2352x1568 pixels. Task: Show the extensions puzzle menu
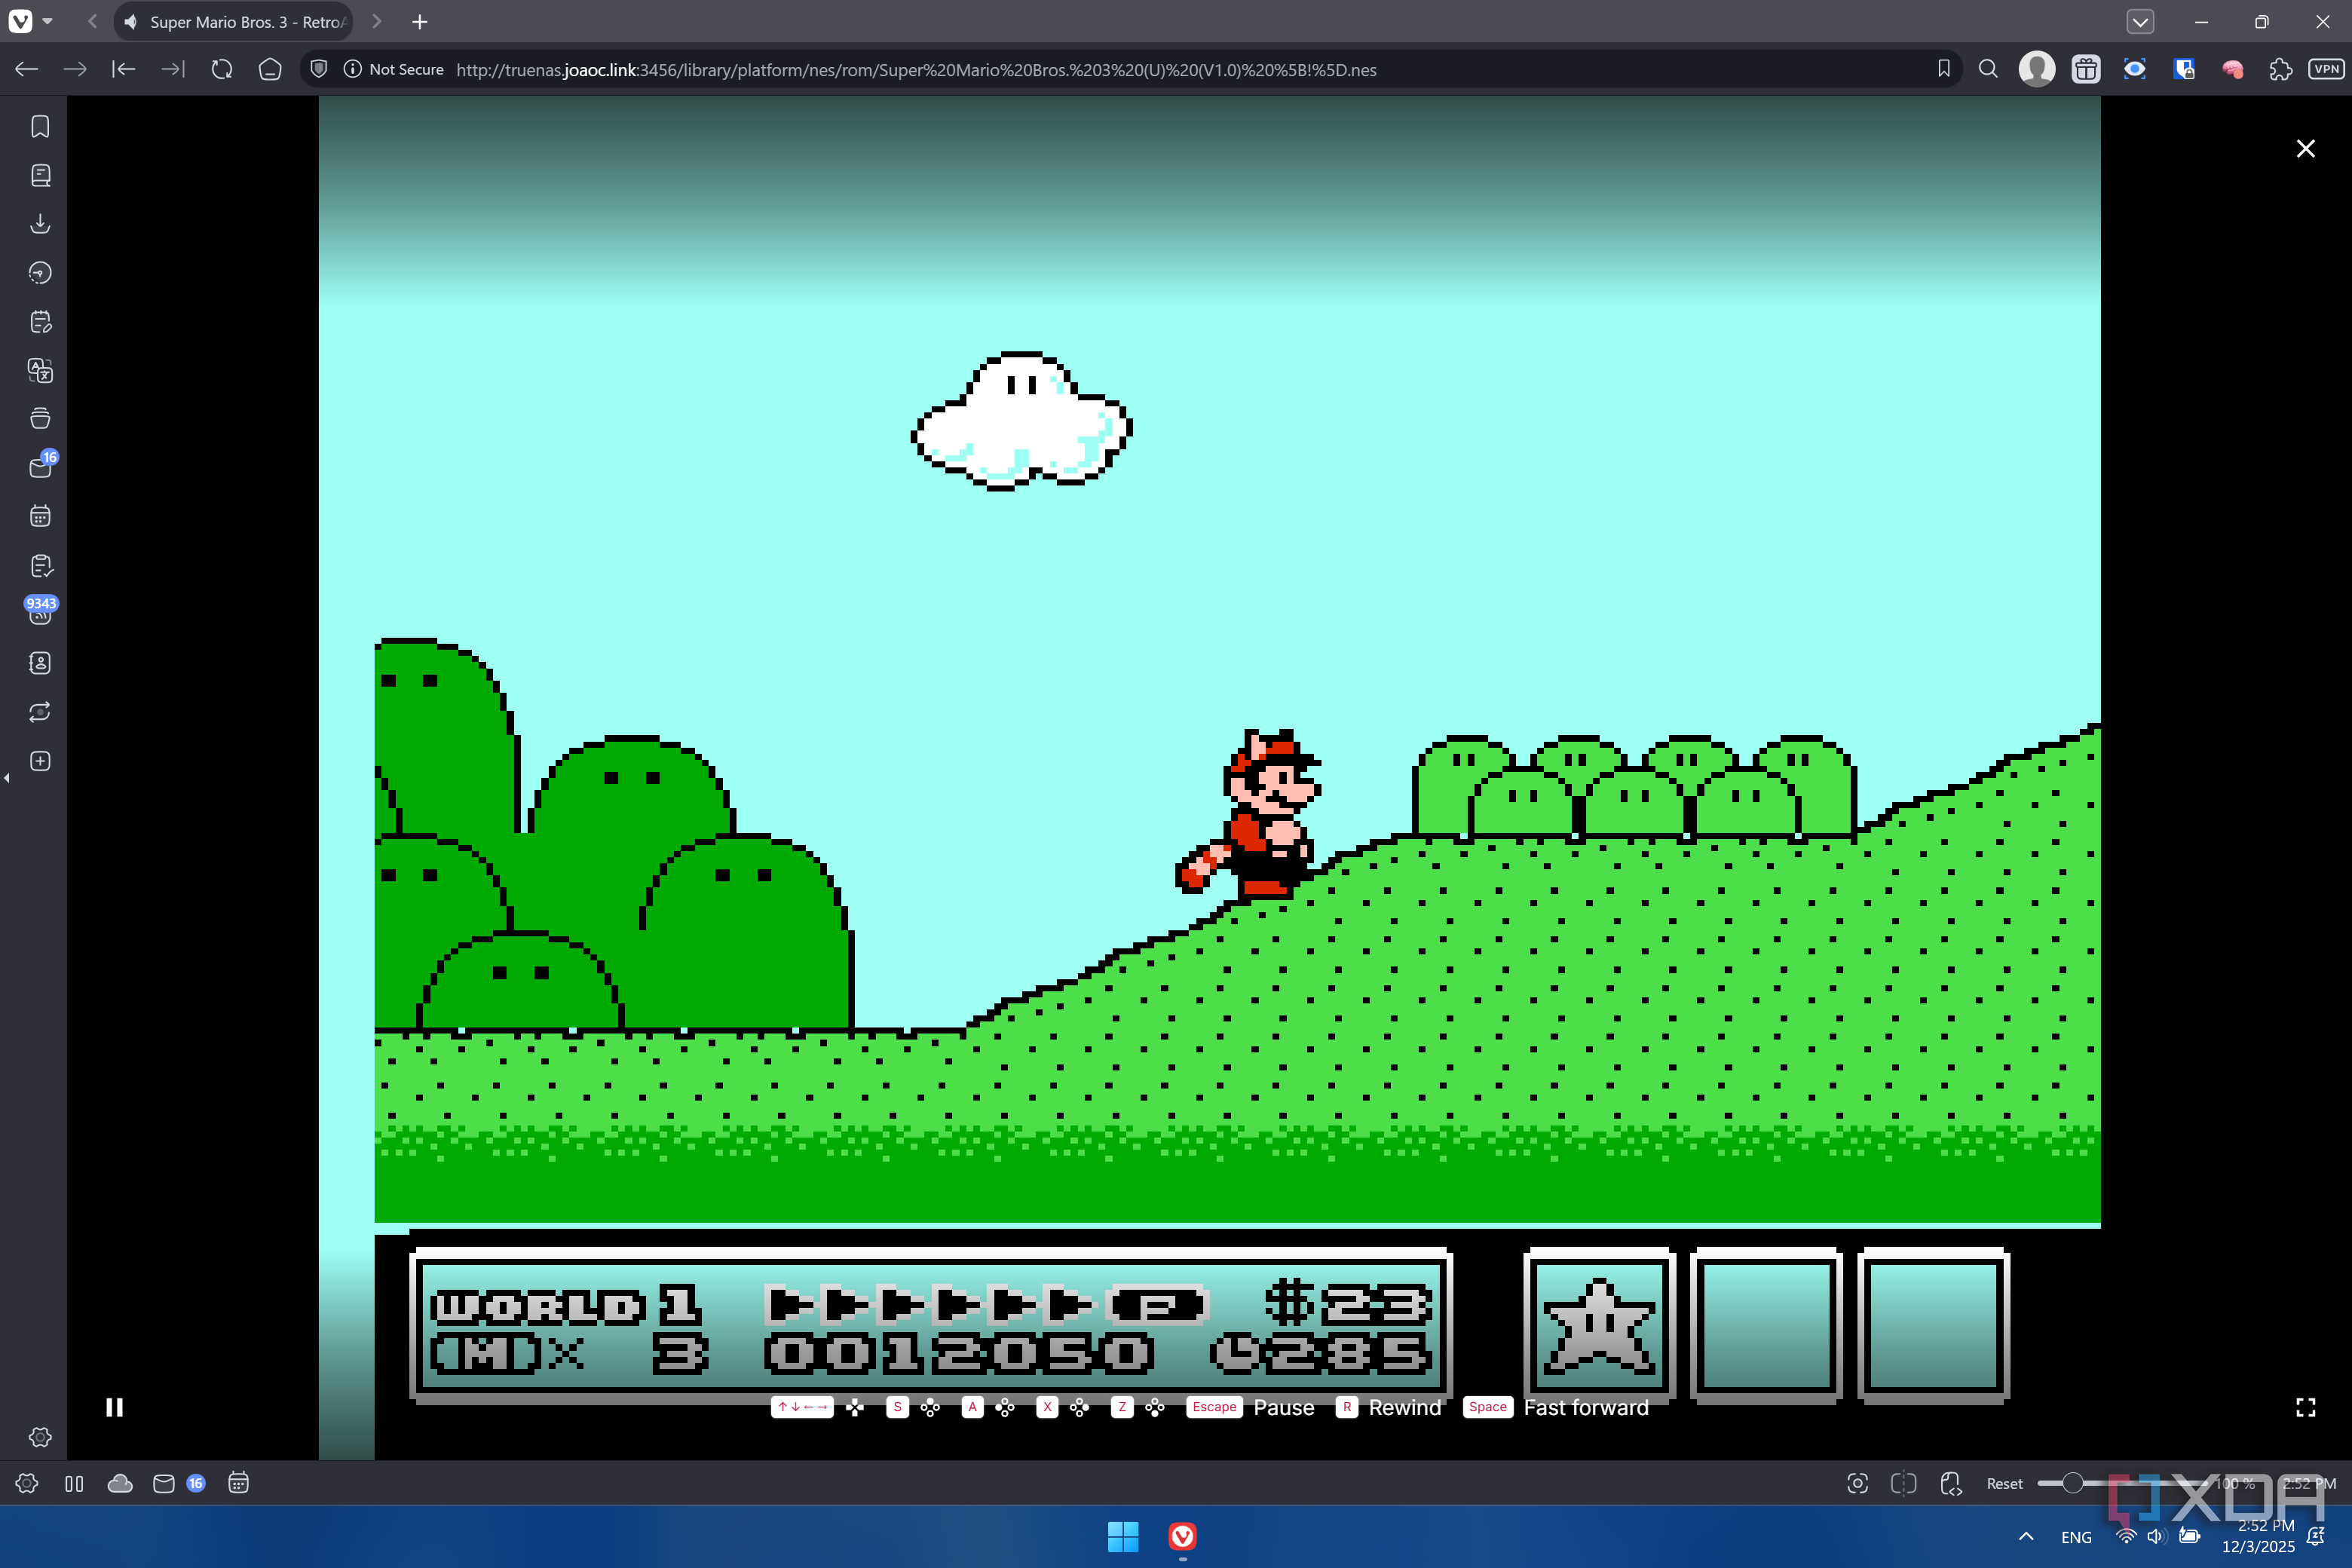coord(2281,69)
